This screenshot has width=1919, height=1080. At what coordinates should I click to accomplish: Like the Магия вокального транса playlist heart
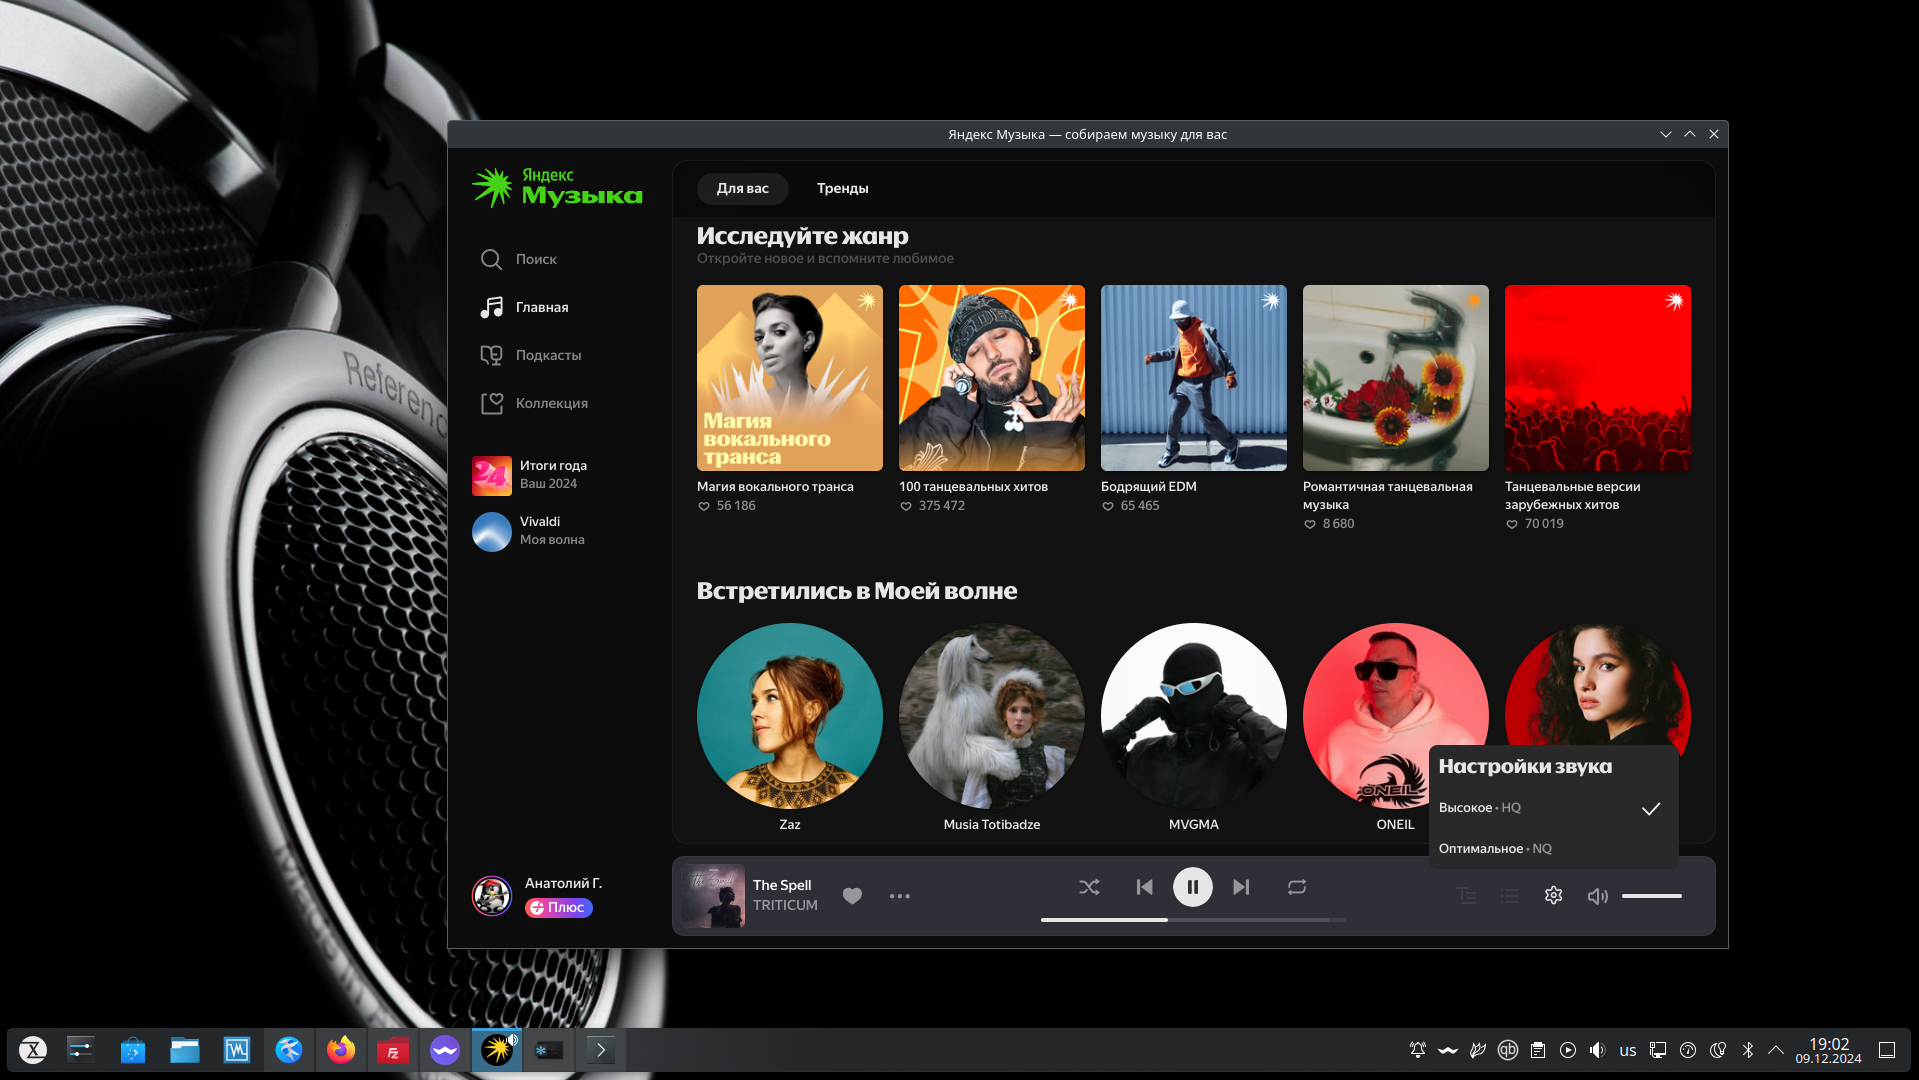tap(704, 506)
